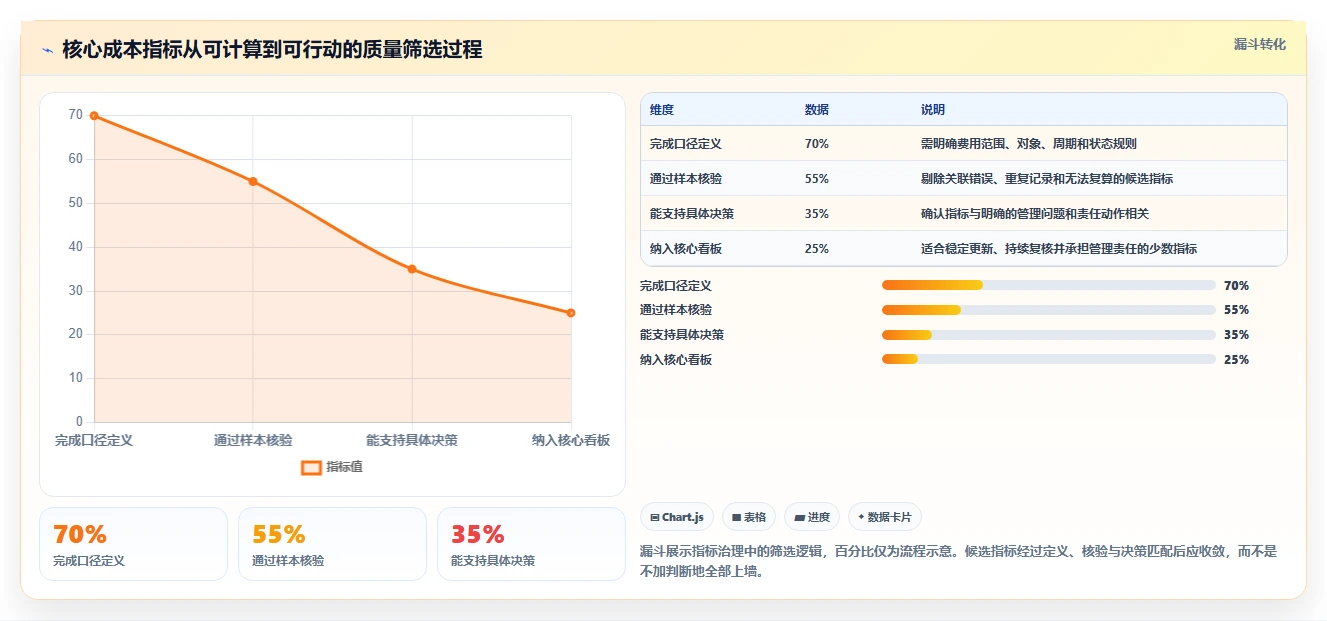1327x621 pixels.
Task: Select the 表格 tag chip
Action: tap(749, 517)
